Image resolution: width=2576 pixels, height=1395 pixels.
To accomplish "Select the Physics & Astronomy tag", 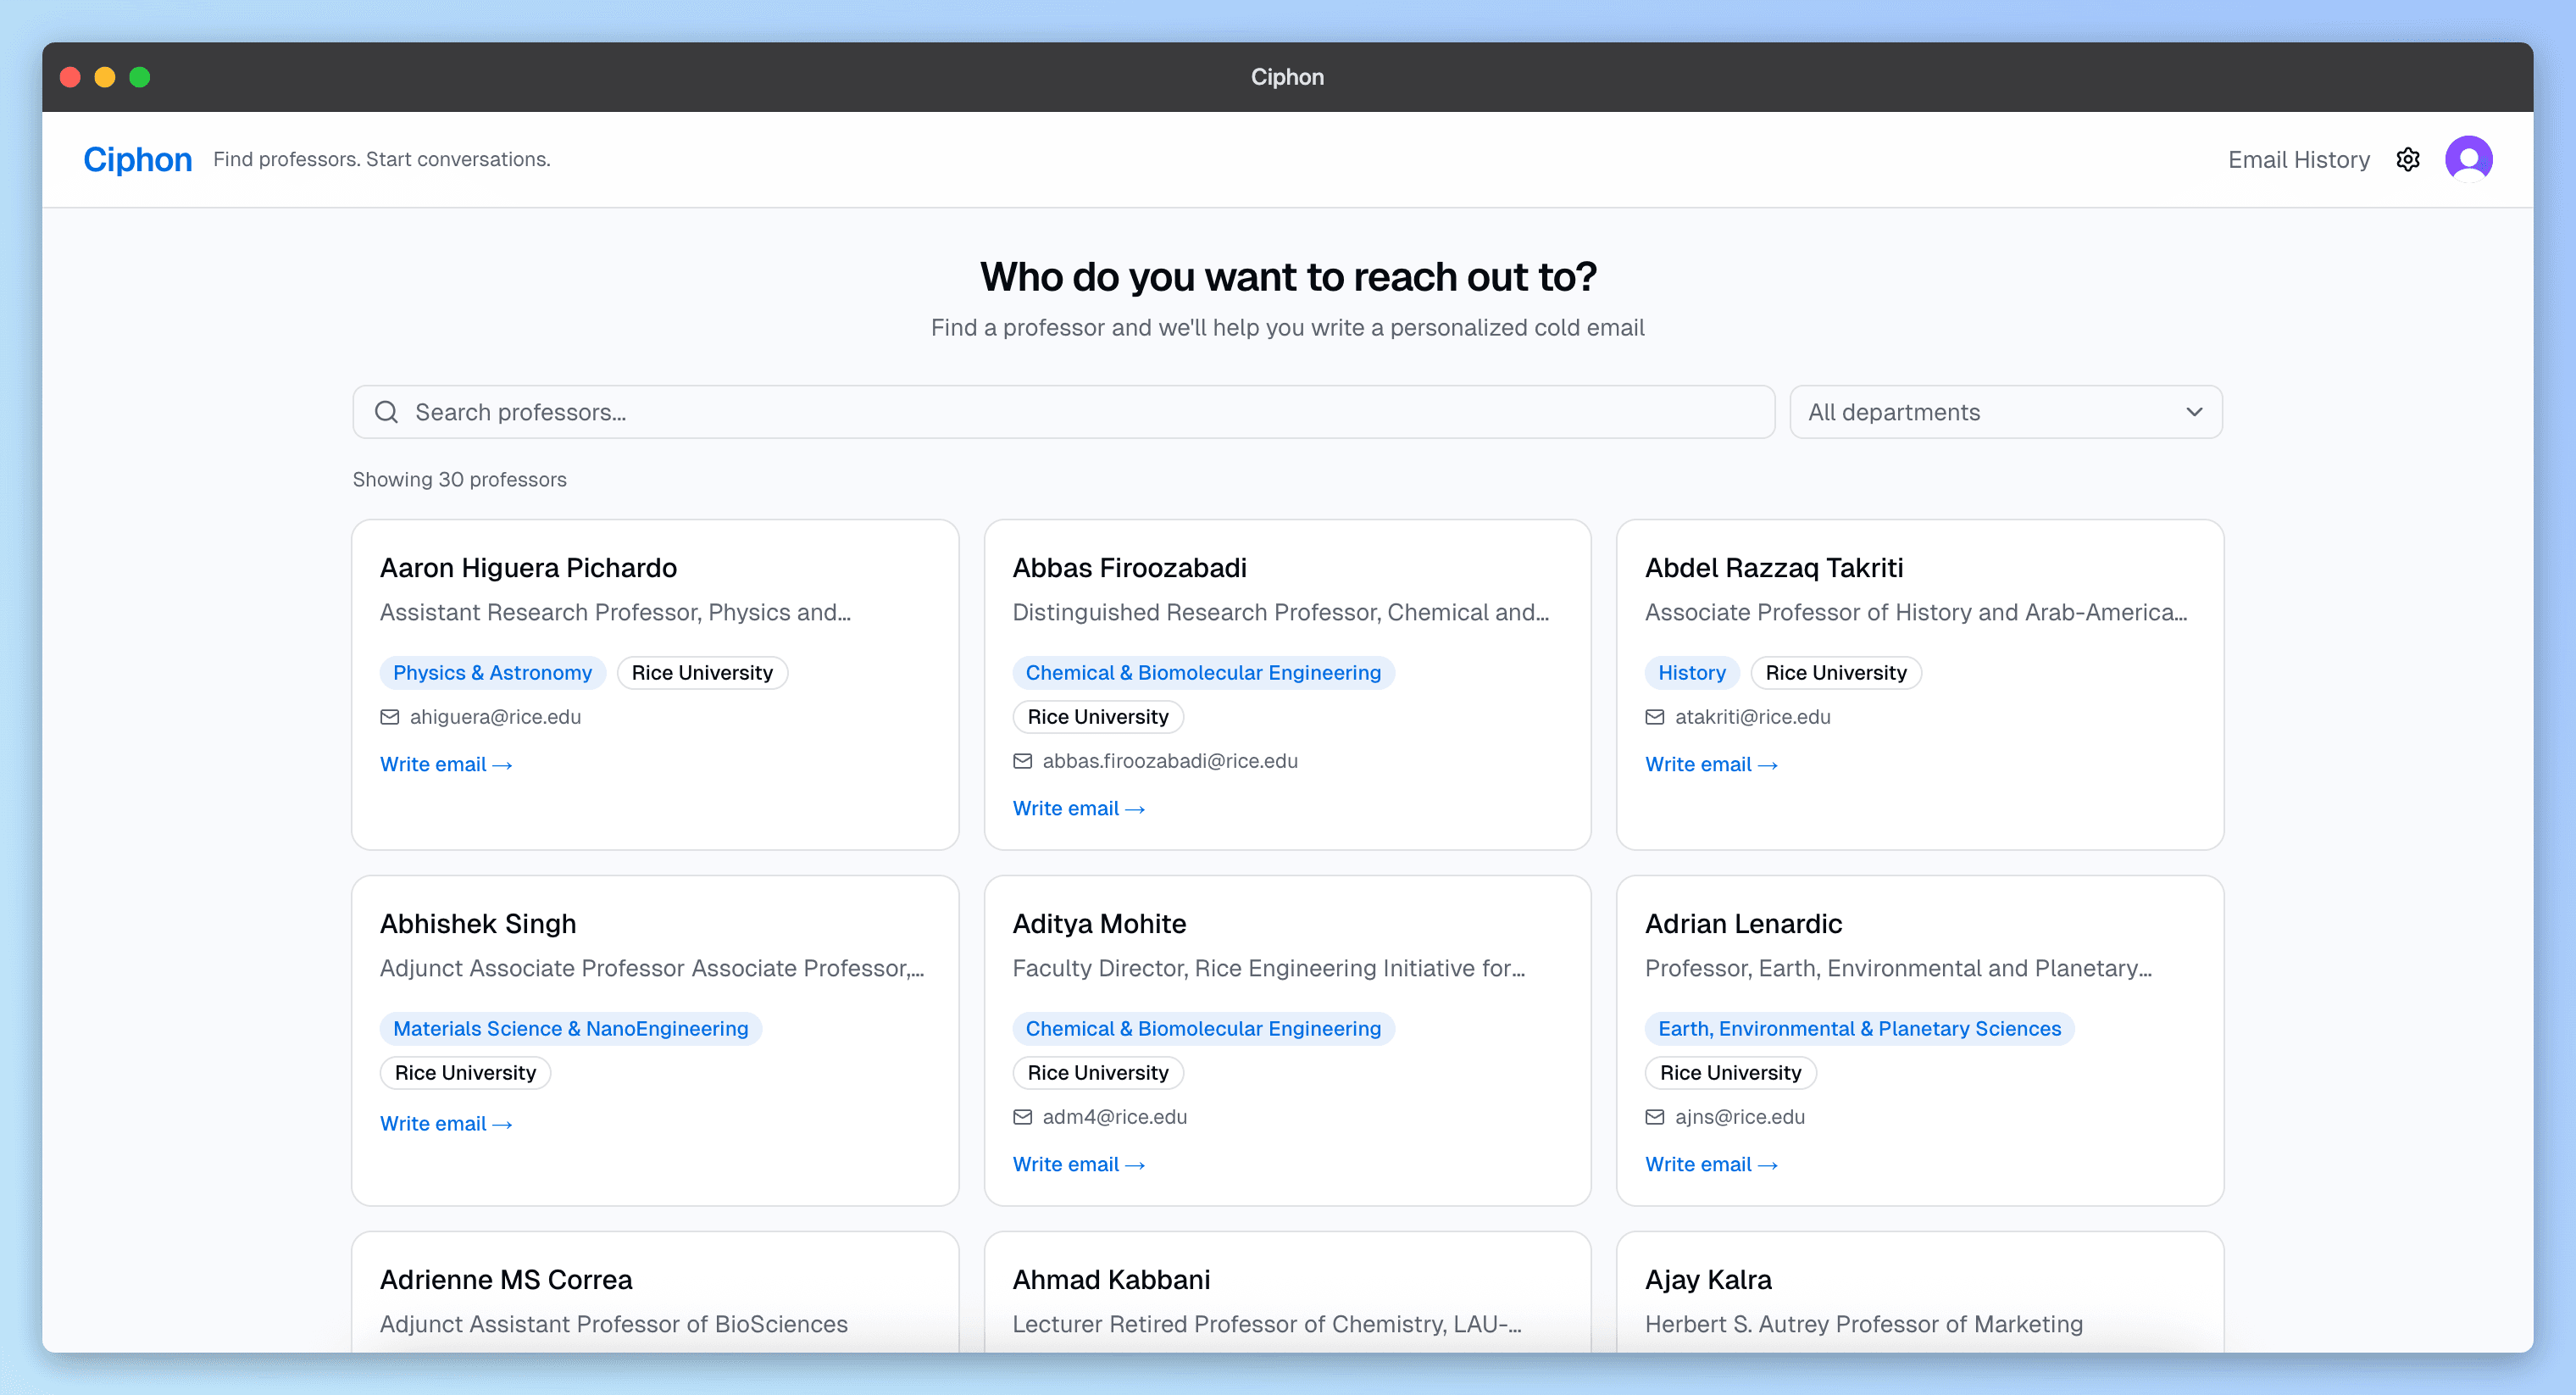I will 492,672.
